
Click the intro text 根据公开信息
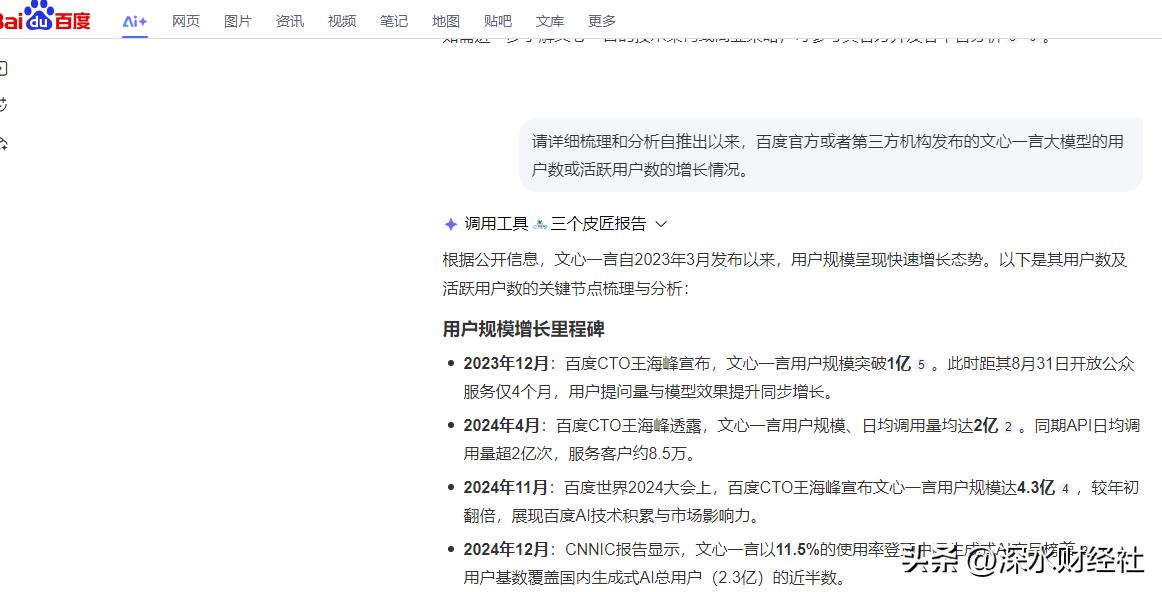[x=490, y=260]
